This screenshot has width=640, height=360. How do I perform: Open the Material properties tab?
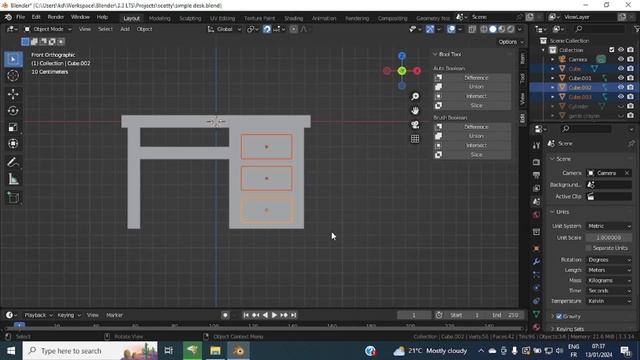536,327
